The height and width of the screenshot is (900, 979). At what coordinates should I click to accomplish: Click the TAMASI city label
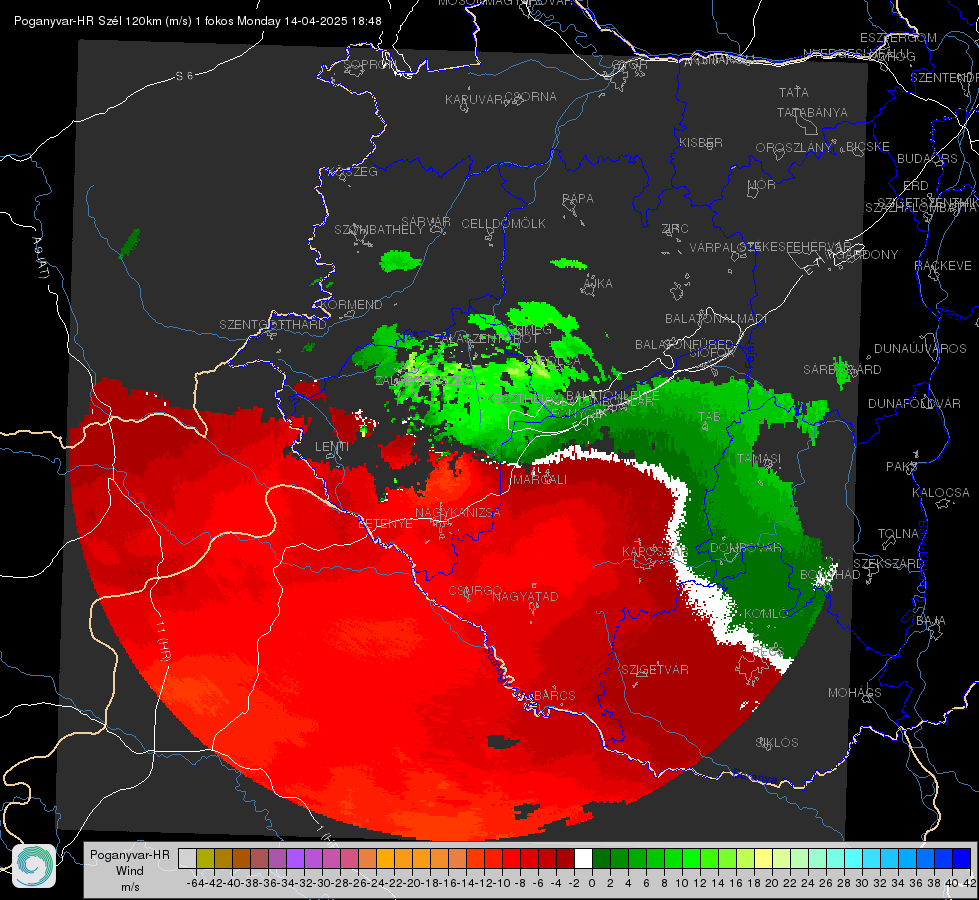click(x=759, y=458)
